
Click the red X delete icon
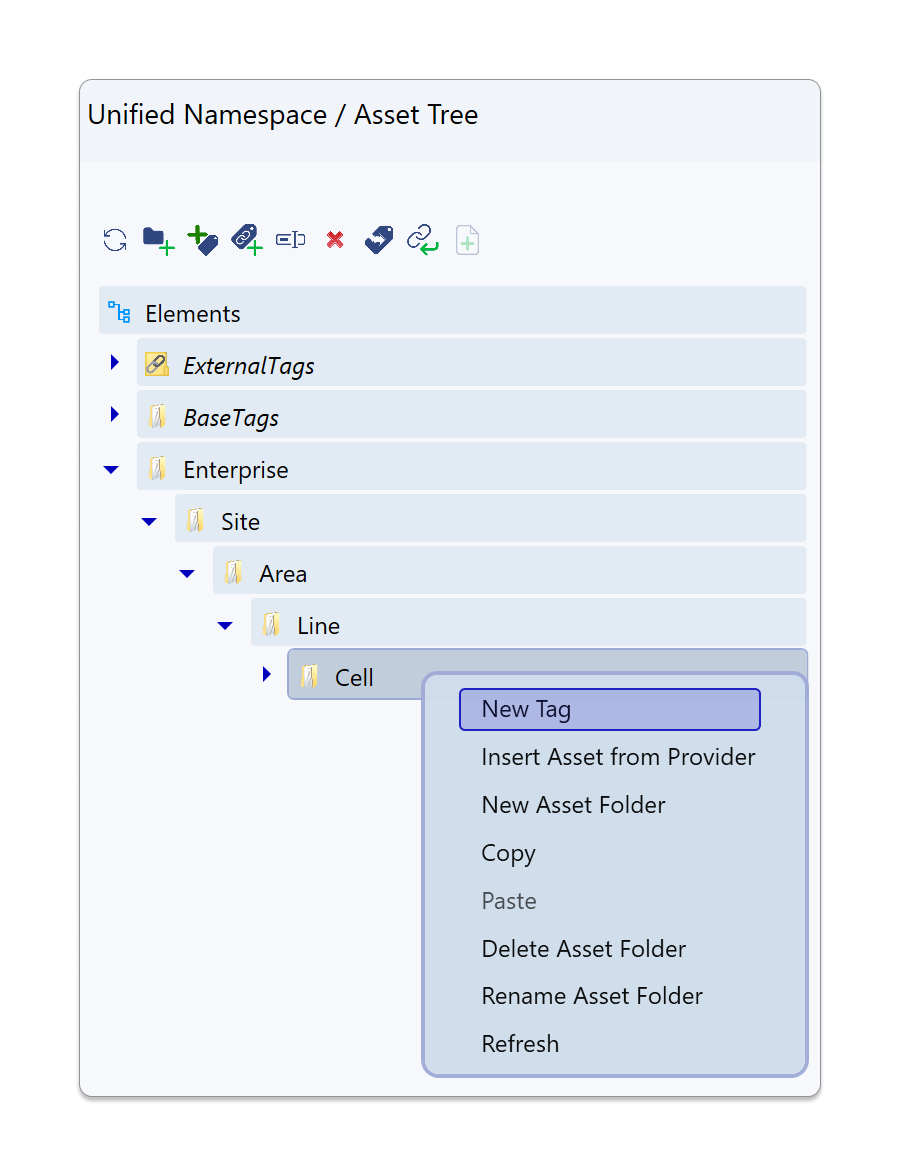(x=335, y=240)
